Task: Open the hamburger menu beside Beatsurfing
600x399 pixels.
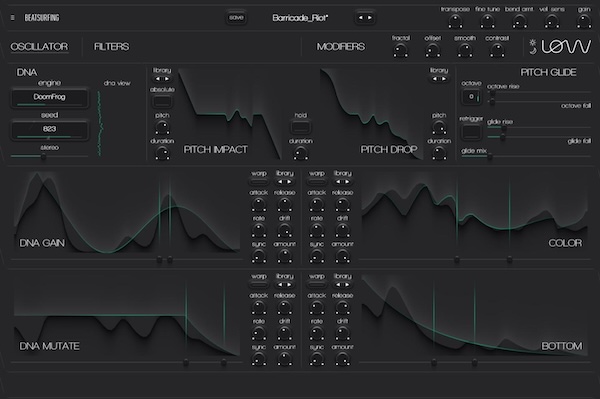Action: 13,18
